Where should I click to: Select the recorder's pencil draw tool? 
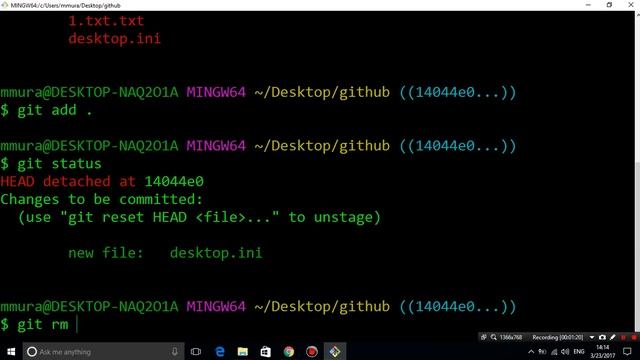pyautogui.click(x=613, y=337)
